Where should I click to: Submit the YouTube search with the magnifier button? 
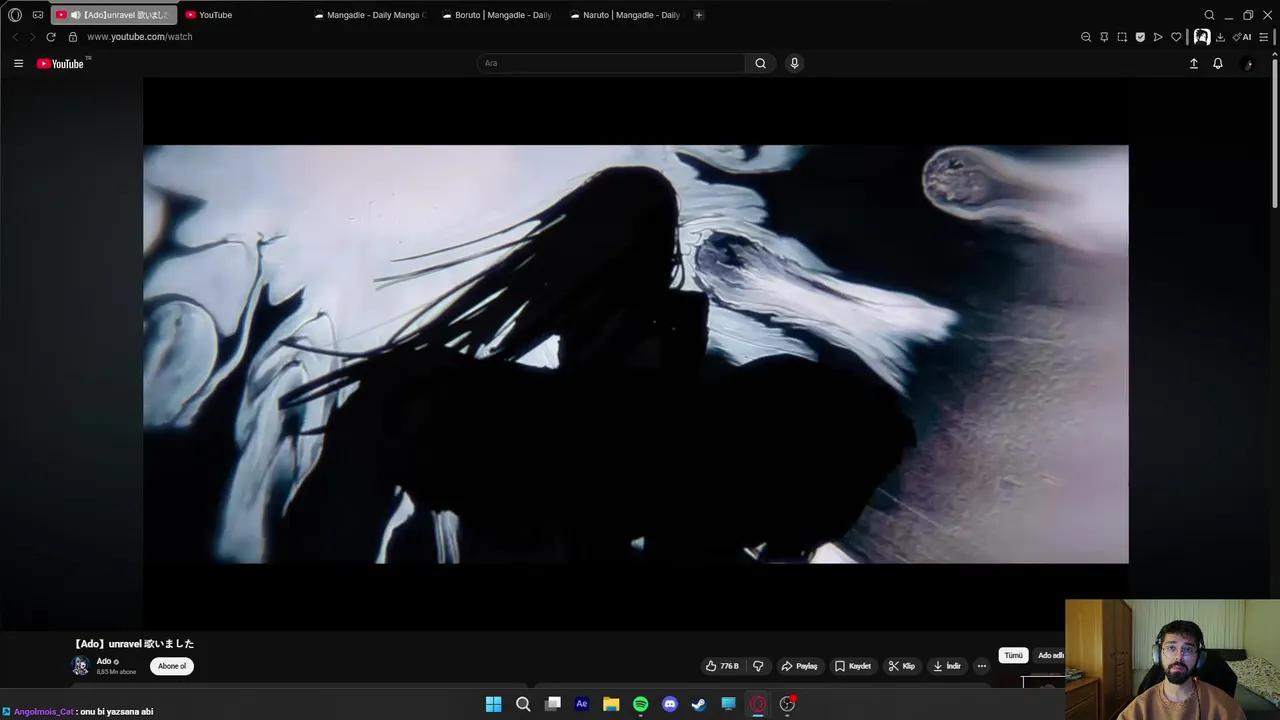(x=761, y=63)
